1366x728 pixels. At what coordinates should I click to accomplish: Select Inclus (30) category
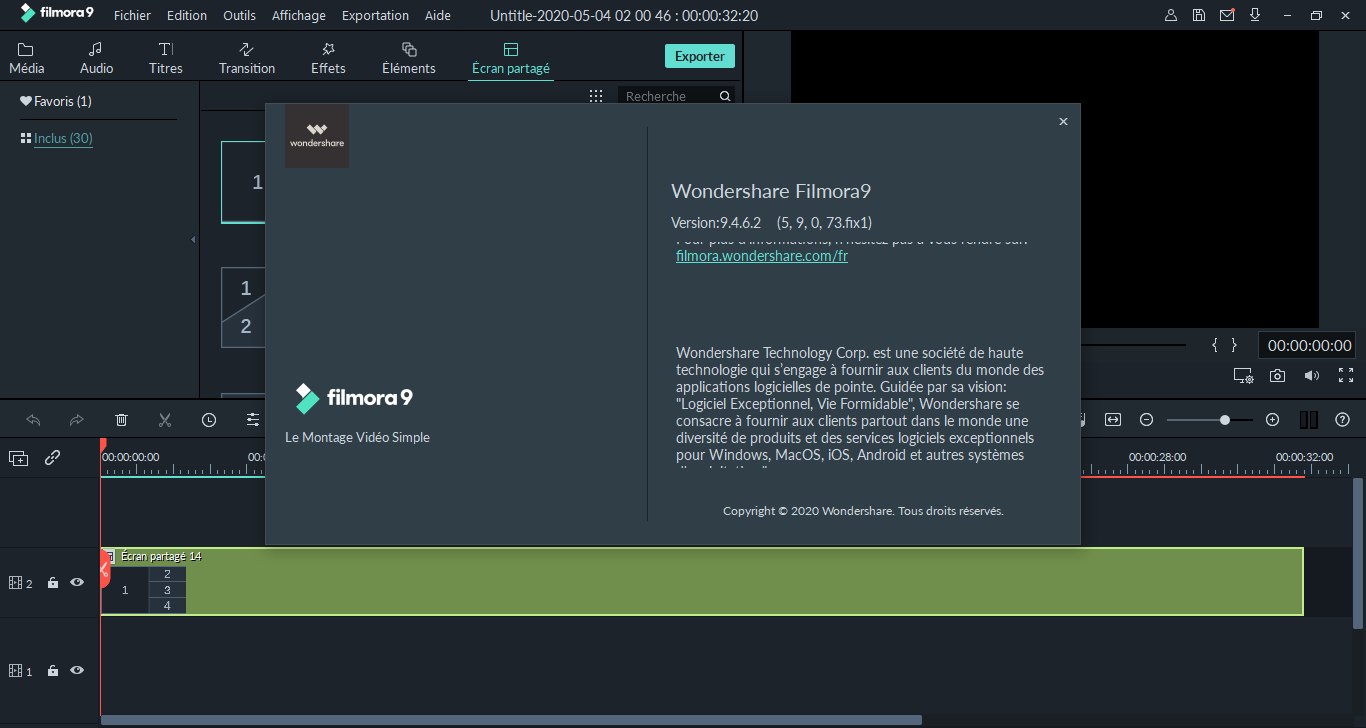click(57, 138)
